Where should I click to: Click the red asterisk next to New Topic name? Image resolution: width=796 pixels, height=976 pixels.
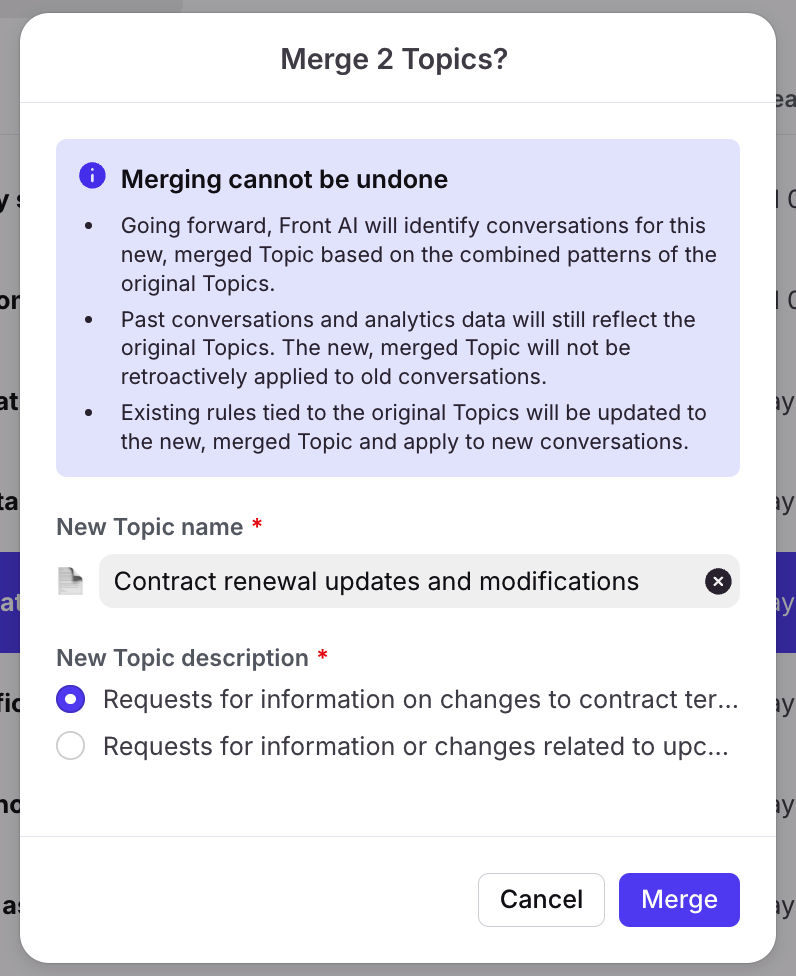(256, 525)
